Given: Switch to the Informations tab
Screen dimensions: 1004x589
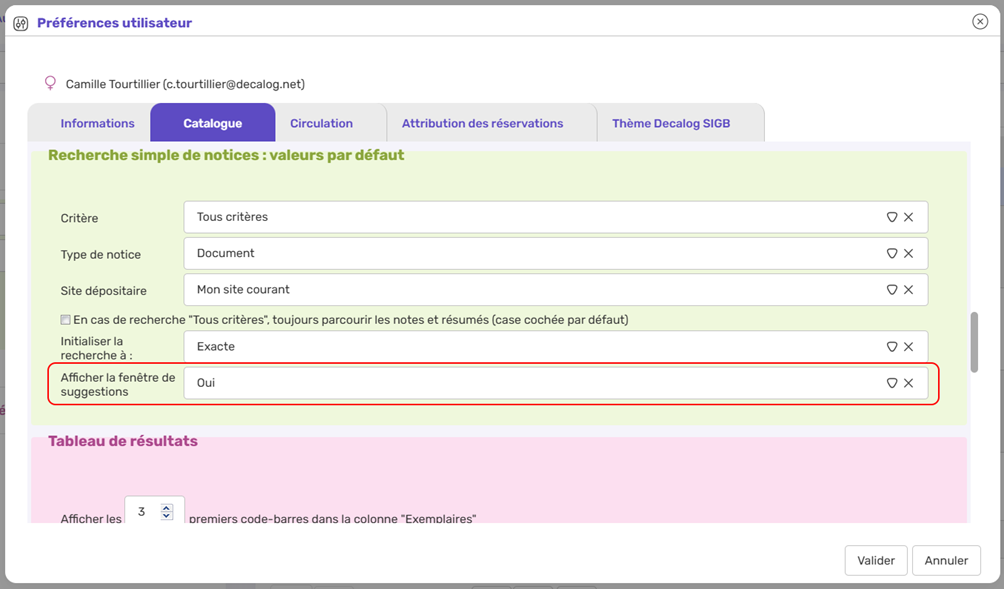Looking at the screenshot, I should click(97, 123).
